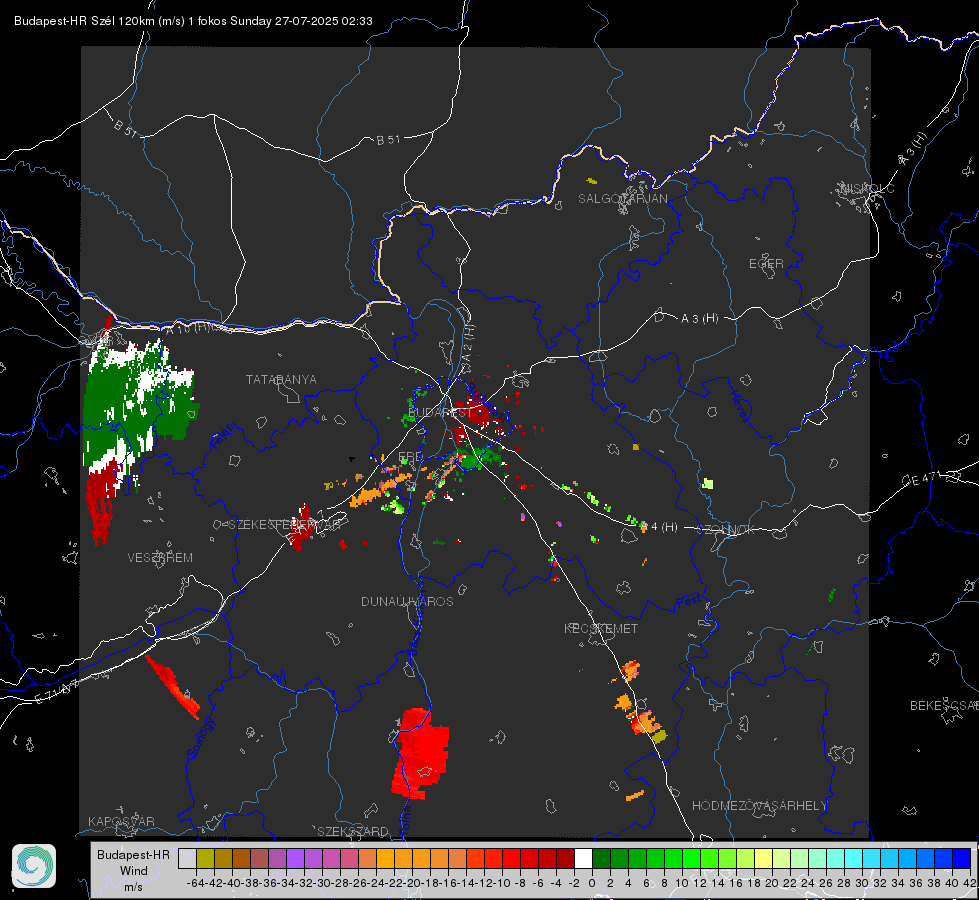Click the Heves county label

tap(739, 405)
